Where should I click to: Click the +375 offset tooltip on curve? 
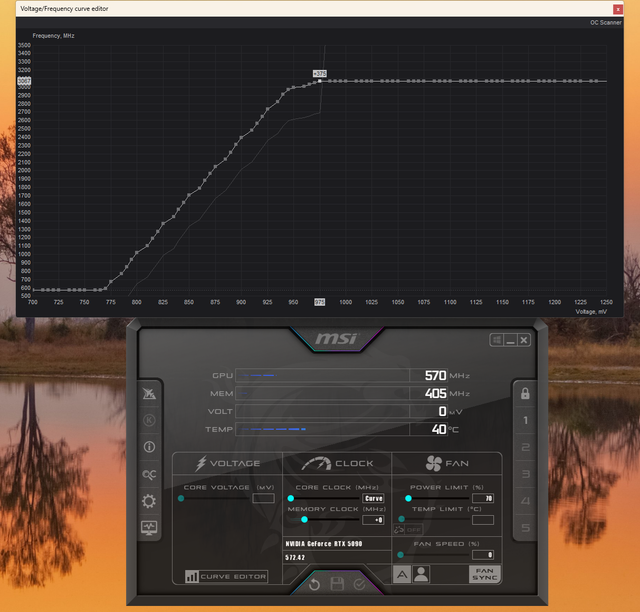320,73
